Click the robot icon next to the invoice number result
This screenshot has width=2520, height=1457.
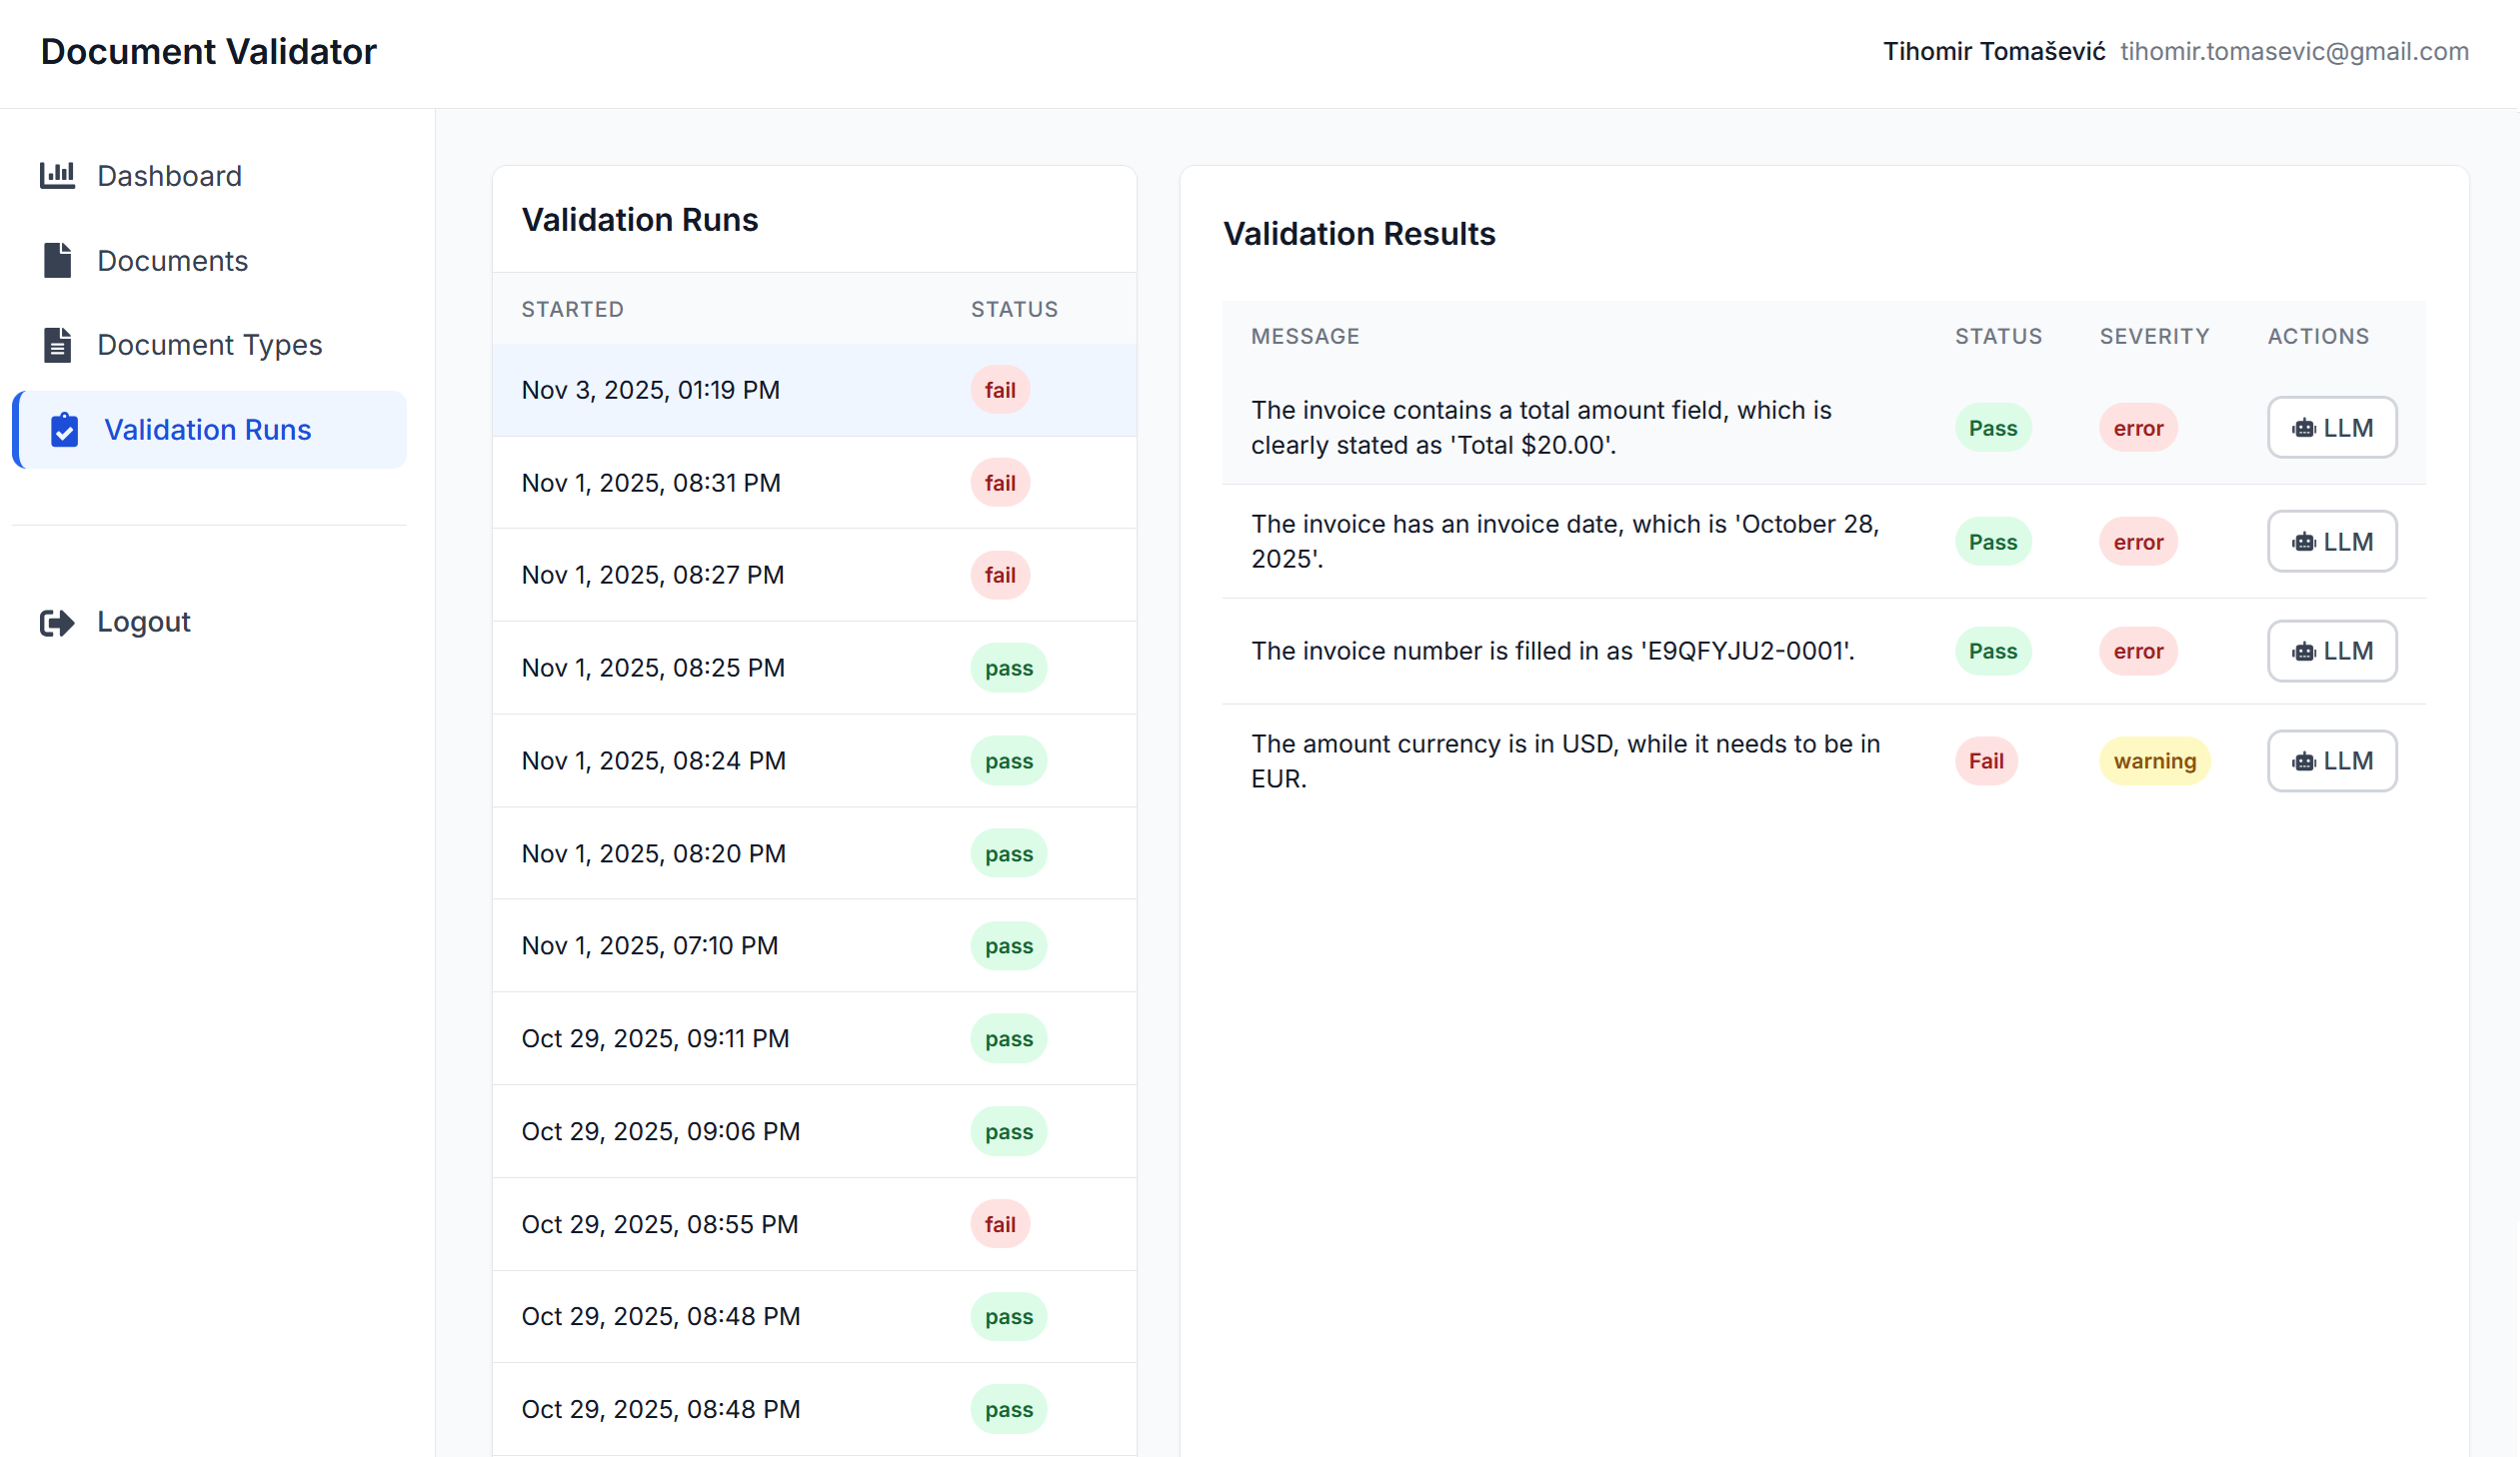[x=2305, y=651]
